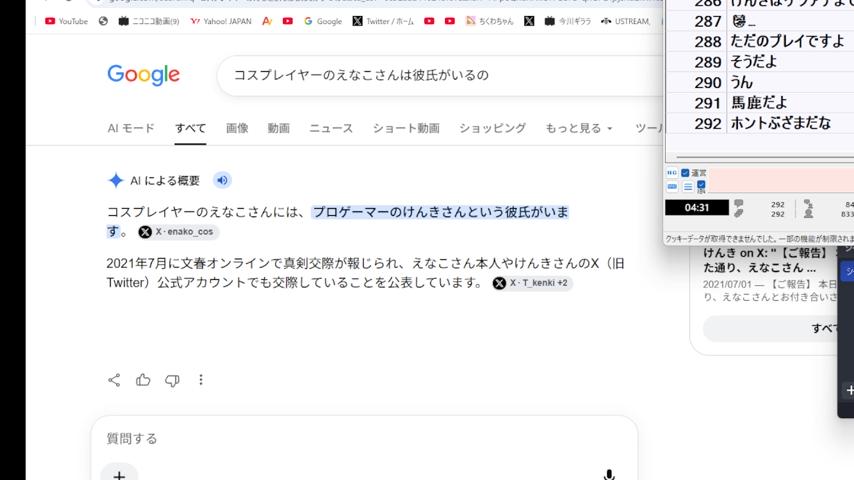The height and width of the screenshot is (480, 854).
Task: Select comment 291 馬鹿だよ
Action: [760, 103]
